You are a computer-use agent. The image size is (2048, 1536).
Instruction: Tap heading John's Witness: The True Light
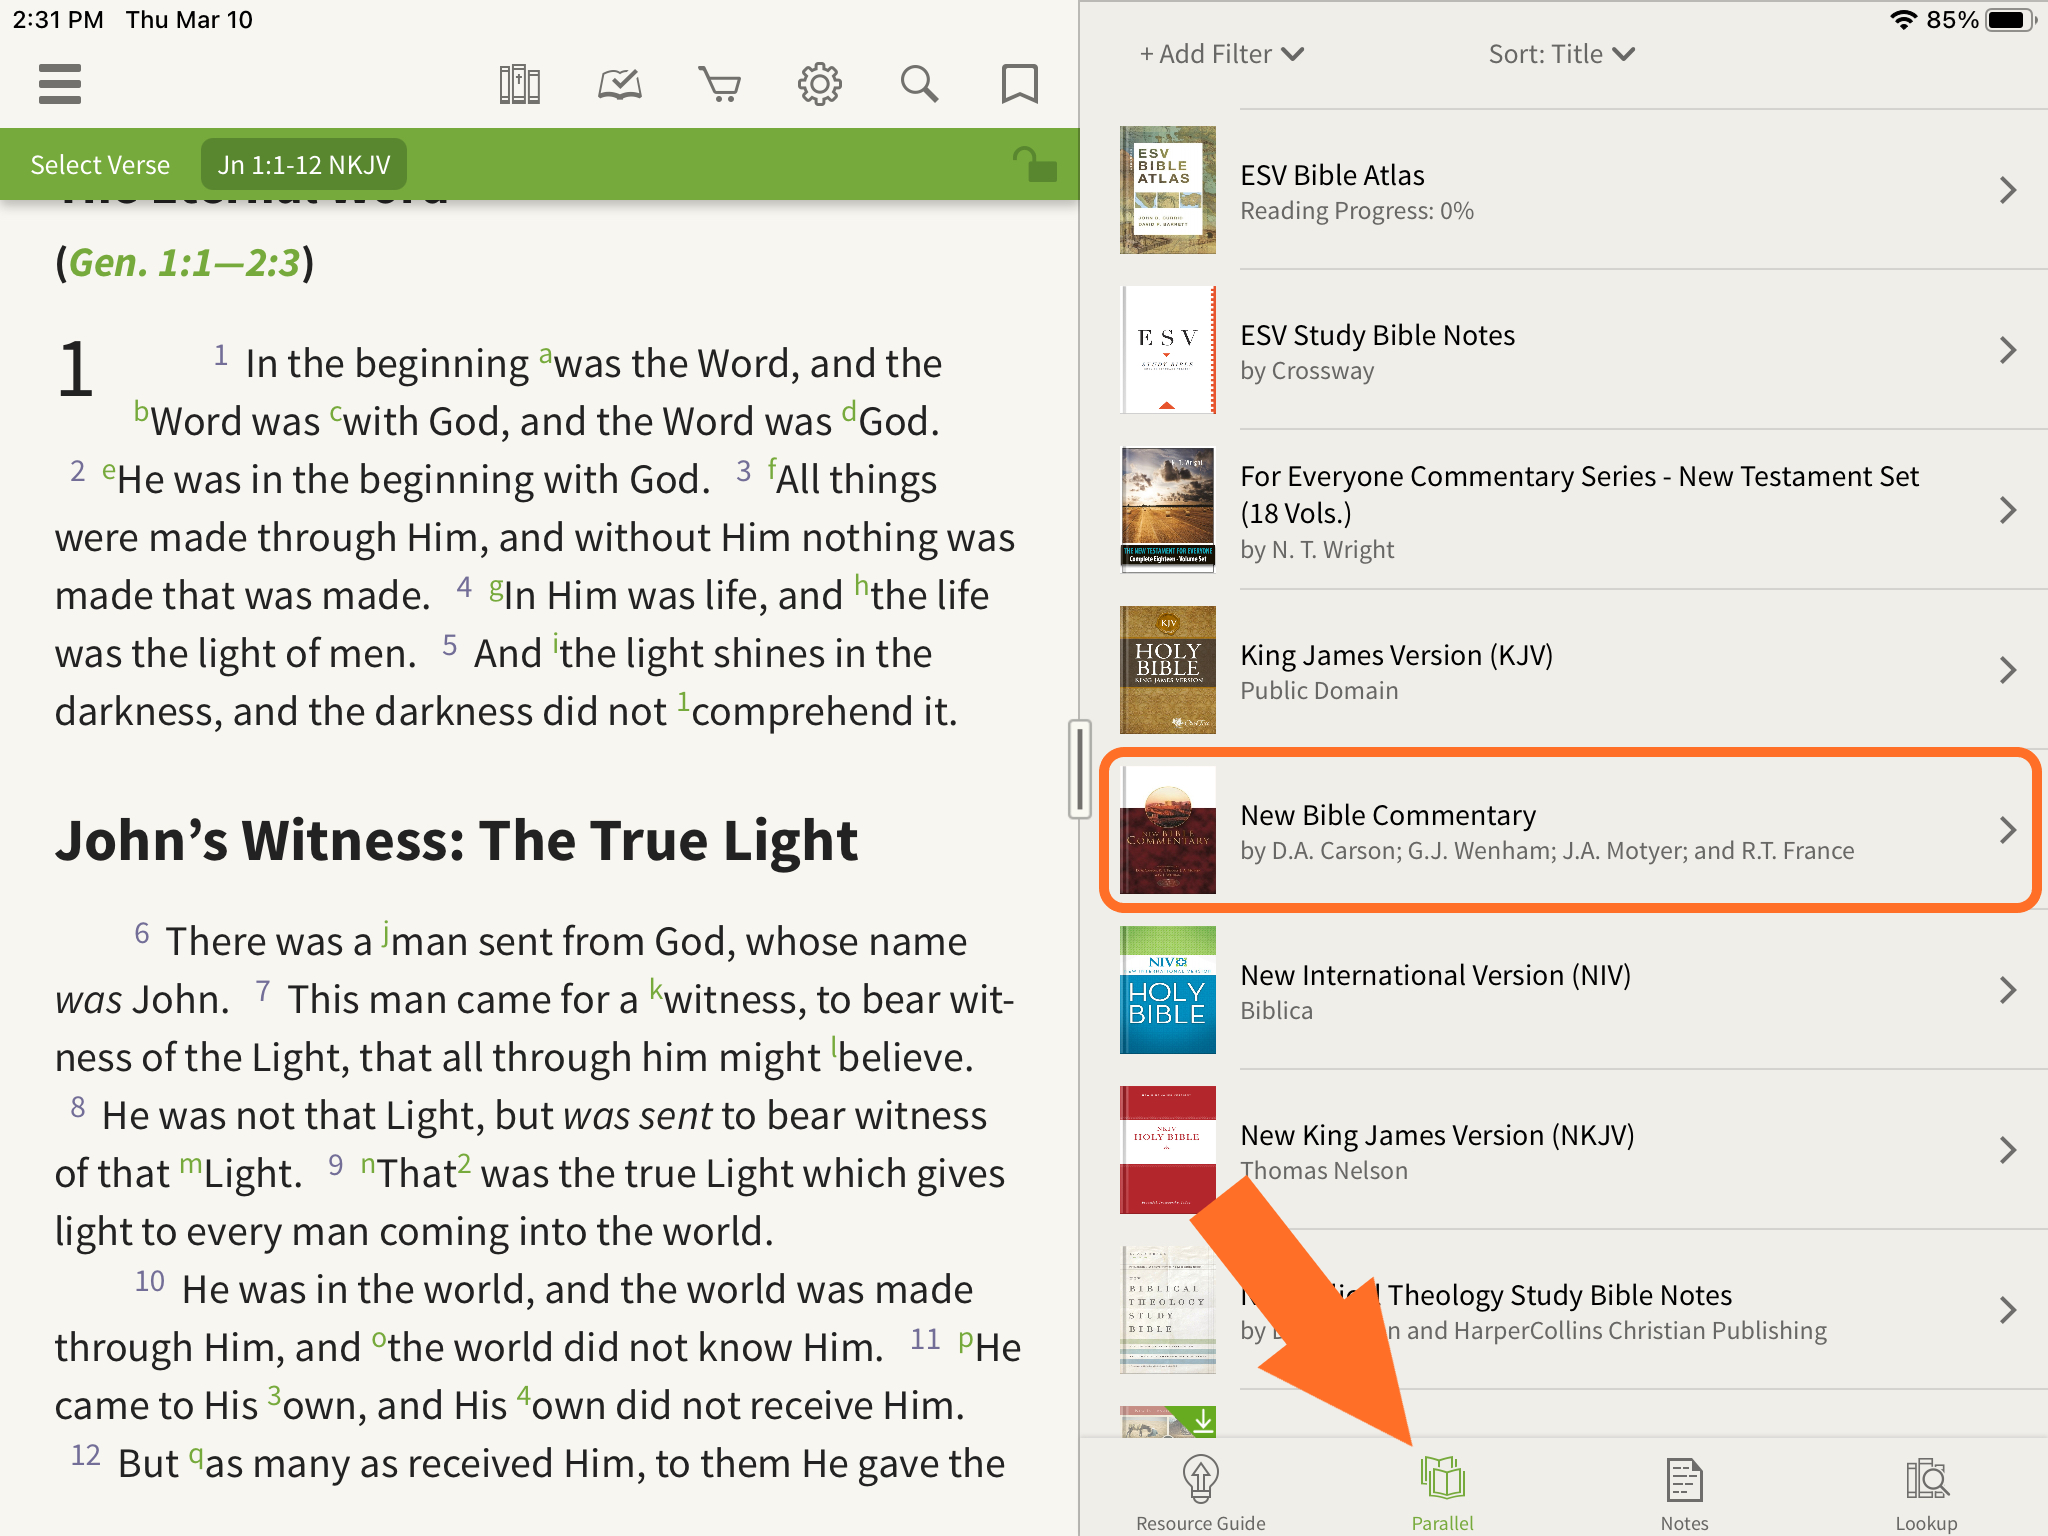456,840
